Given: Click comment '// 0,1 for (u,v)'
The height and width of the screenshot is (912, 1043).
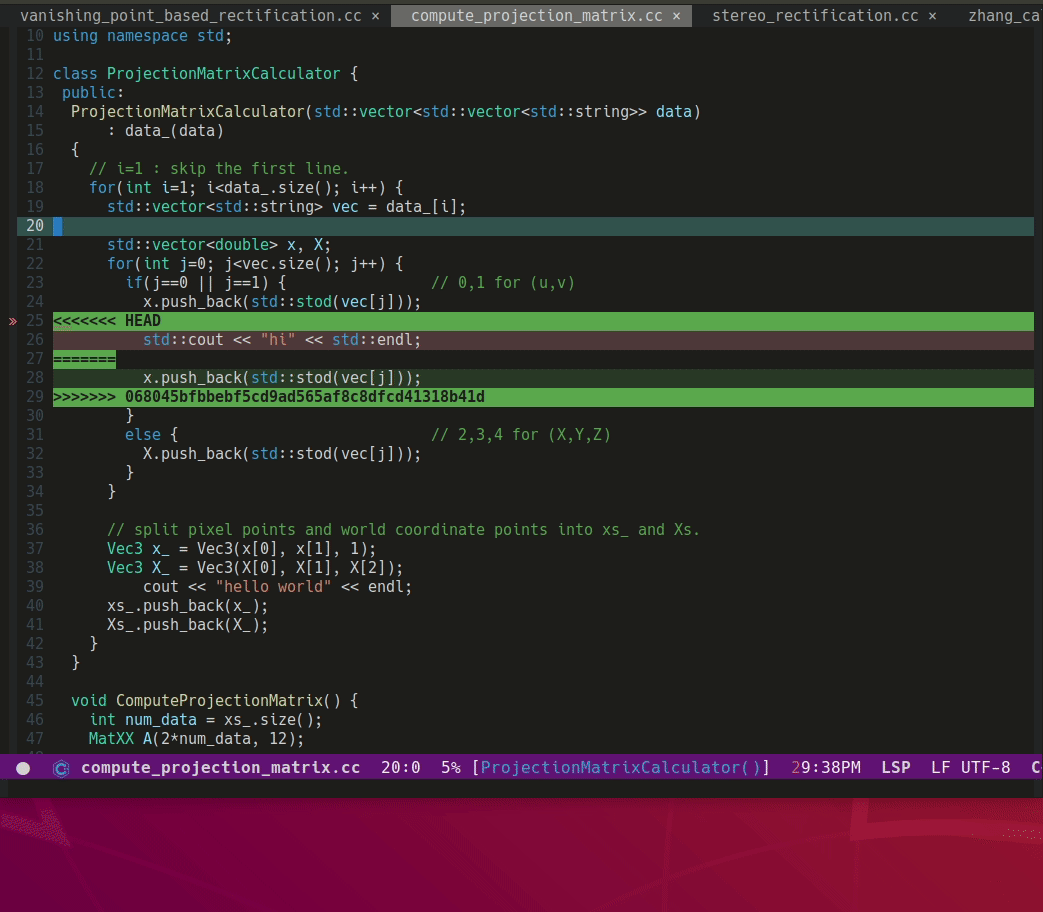Looking at the screenshot, I should (x=503, y=283).
